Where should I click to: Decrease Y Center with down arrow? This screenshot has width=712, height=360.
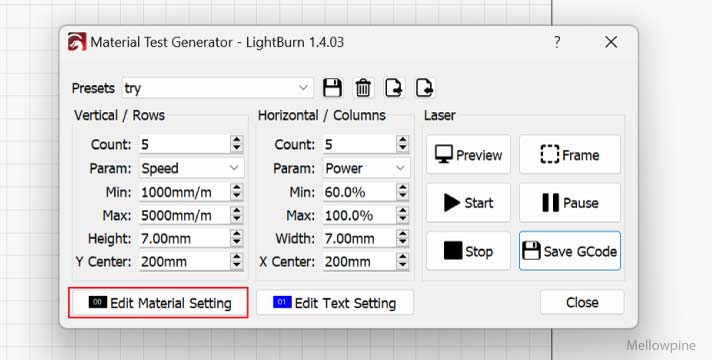[236, 266]
